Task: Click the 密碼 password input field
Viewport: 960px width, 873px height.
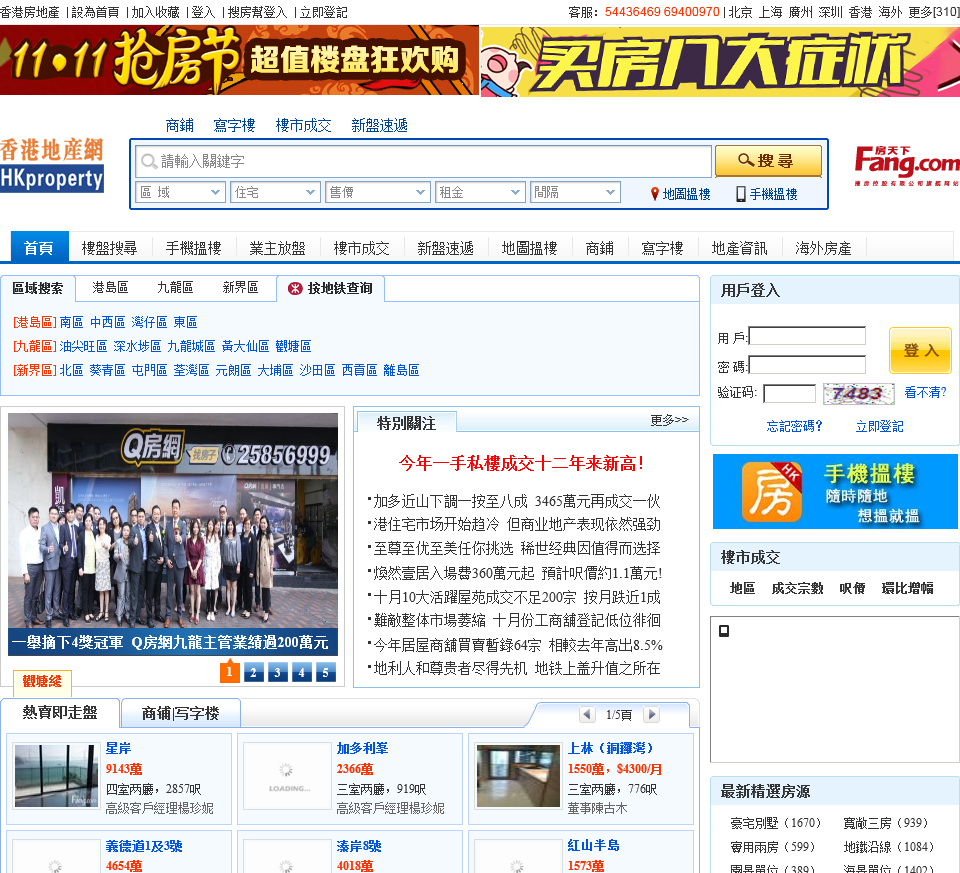Action: pos(808,365)
